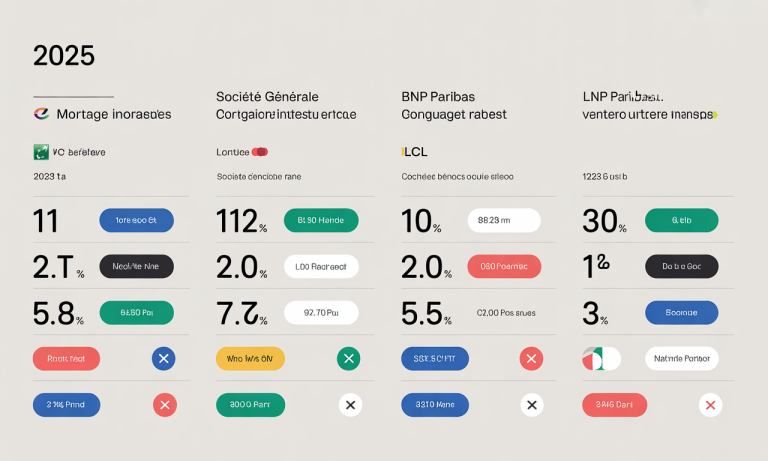The height and width of the screenshot is (461, 768).
Task: Click the white X icon beside 3310 Nane
Action: [x=532, y=405]
